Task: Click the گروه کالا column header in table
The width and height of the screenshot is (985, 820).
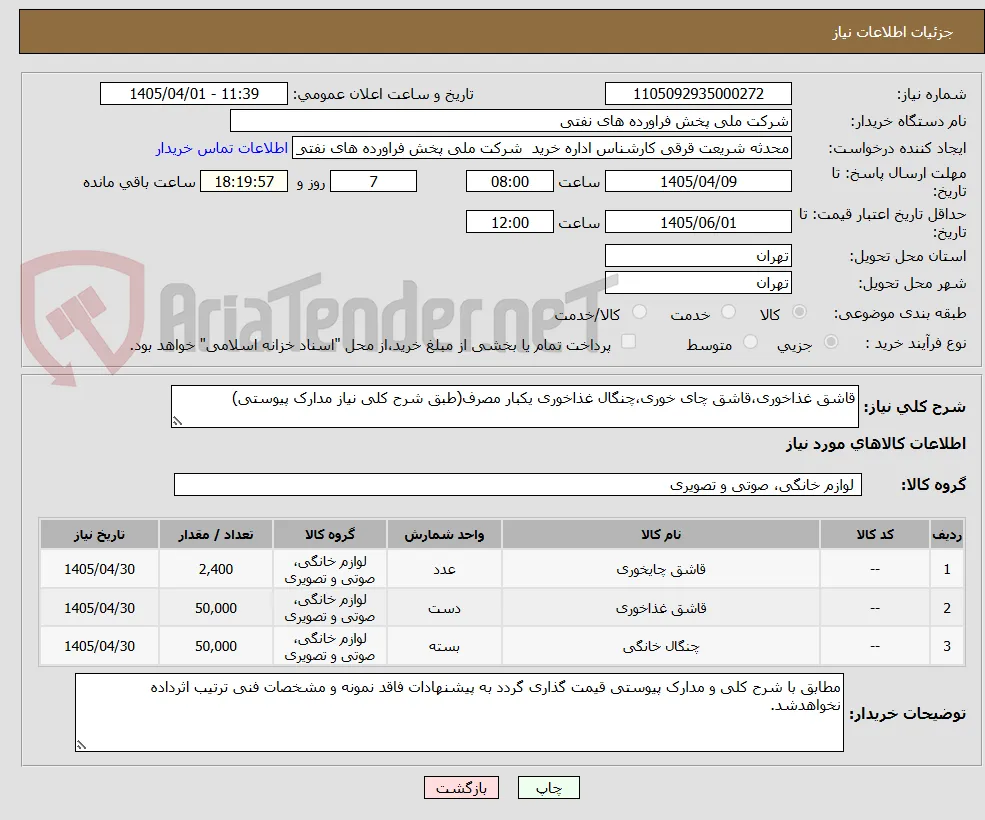Action: coord(330,534)
